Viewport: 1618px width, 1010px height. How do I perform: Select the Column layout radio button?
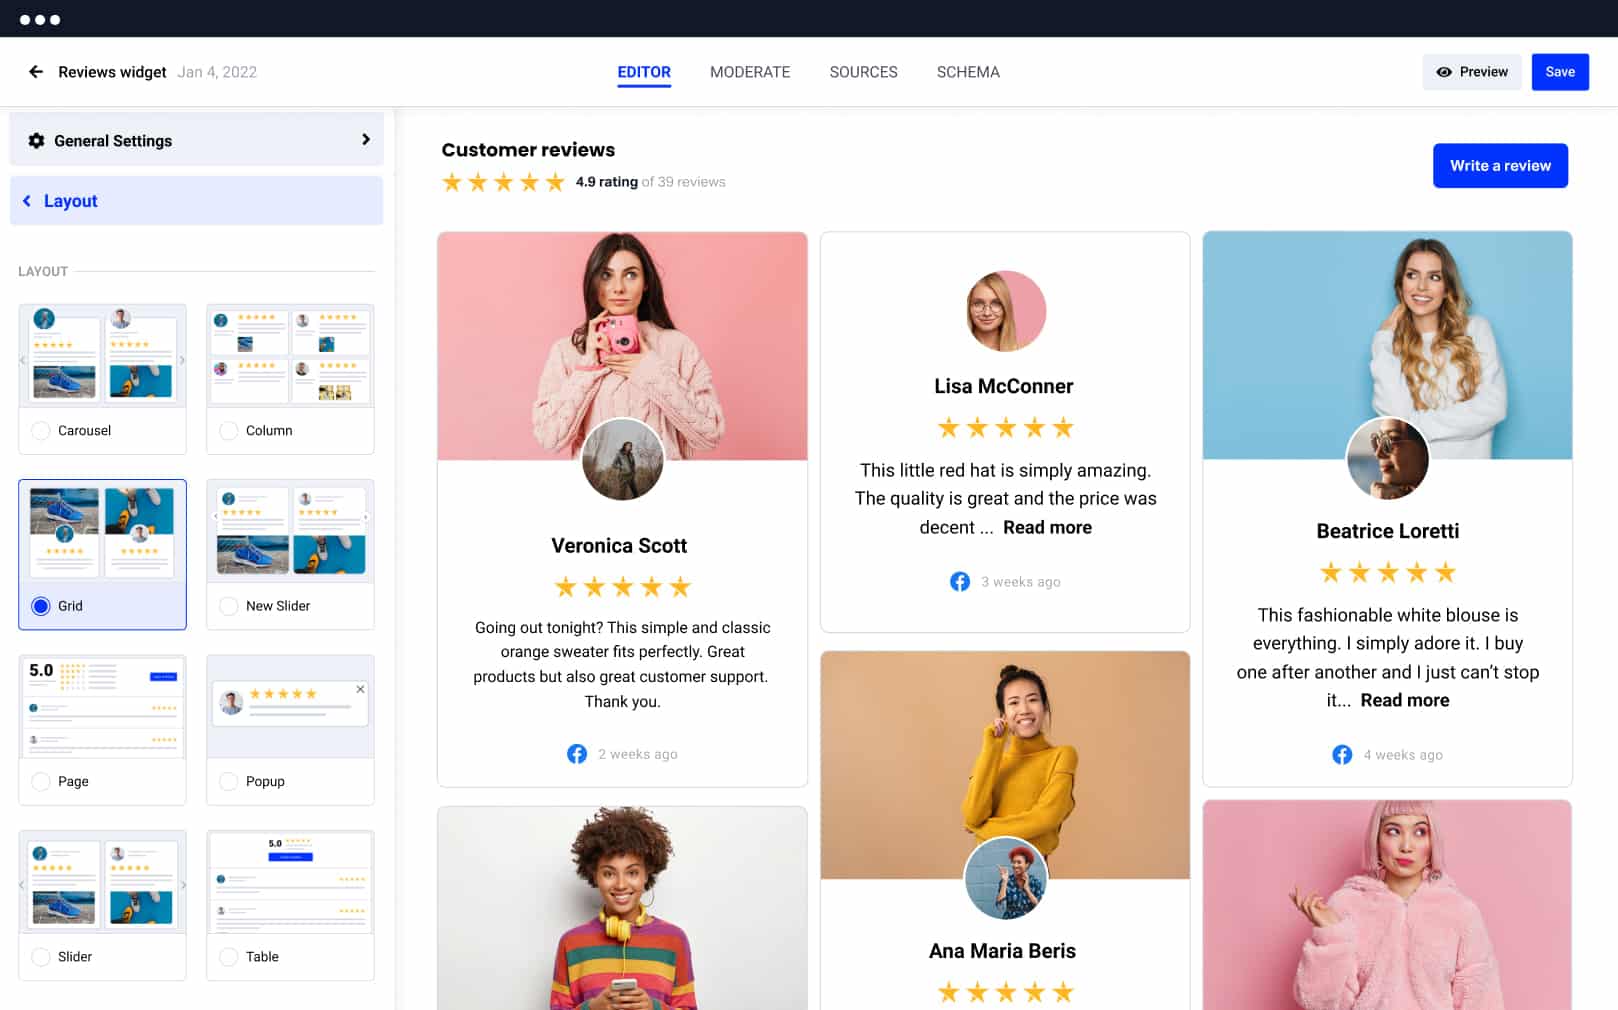pos(229,431)
